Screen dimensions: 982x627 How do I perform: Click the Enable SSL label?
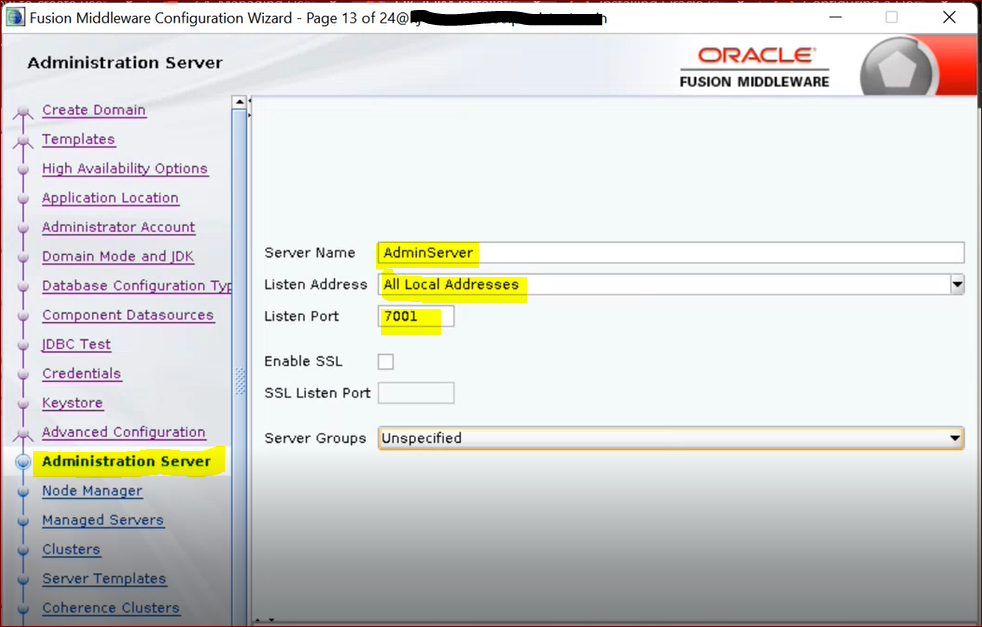[303, 361]
